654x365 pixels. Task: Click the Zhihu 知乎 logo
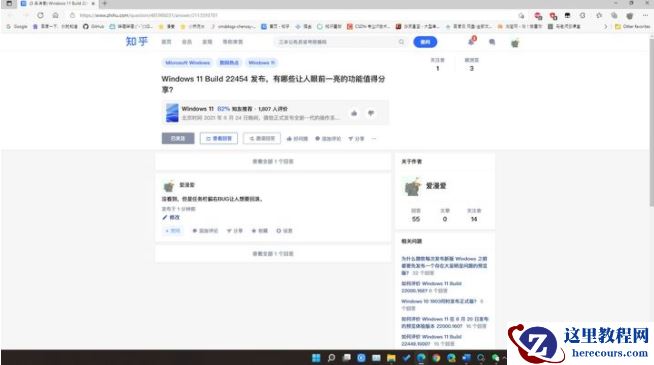click(137, 42)
